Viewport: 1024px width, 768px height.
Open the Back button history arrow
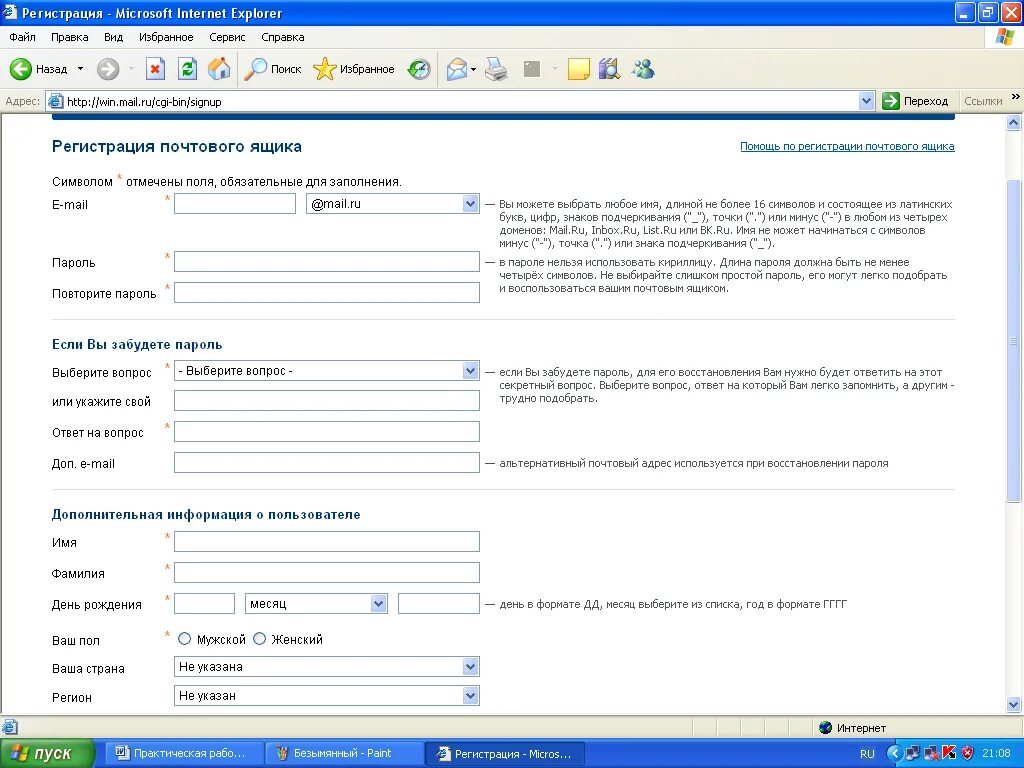click(80, 69)
